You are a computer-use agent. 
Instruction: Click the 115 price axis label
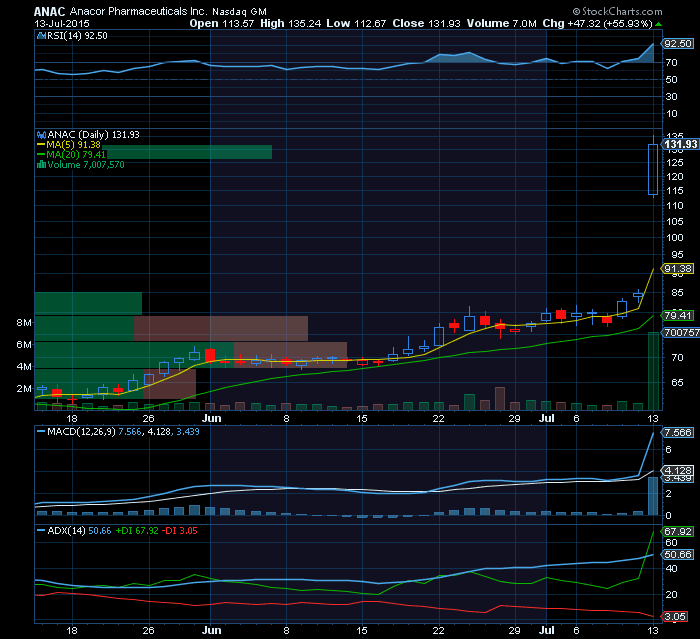[674, 191]
